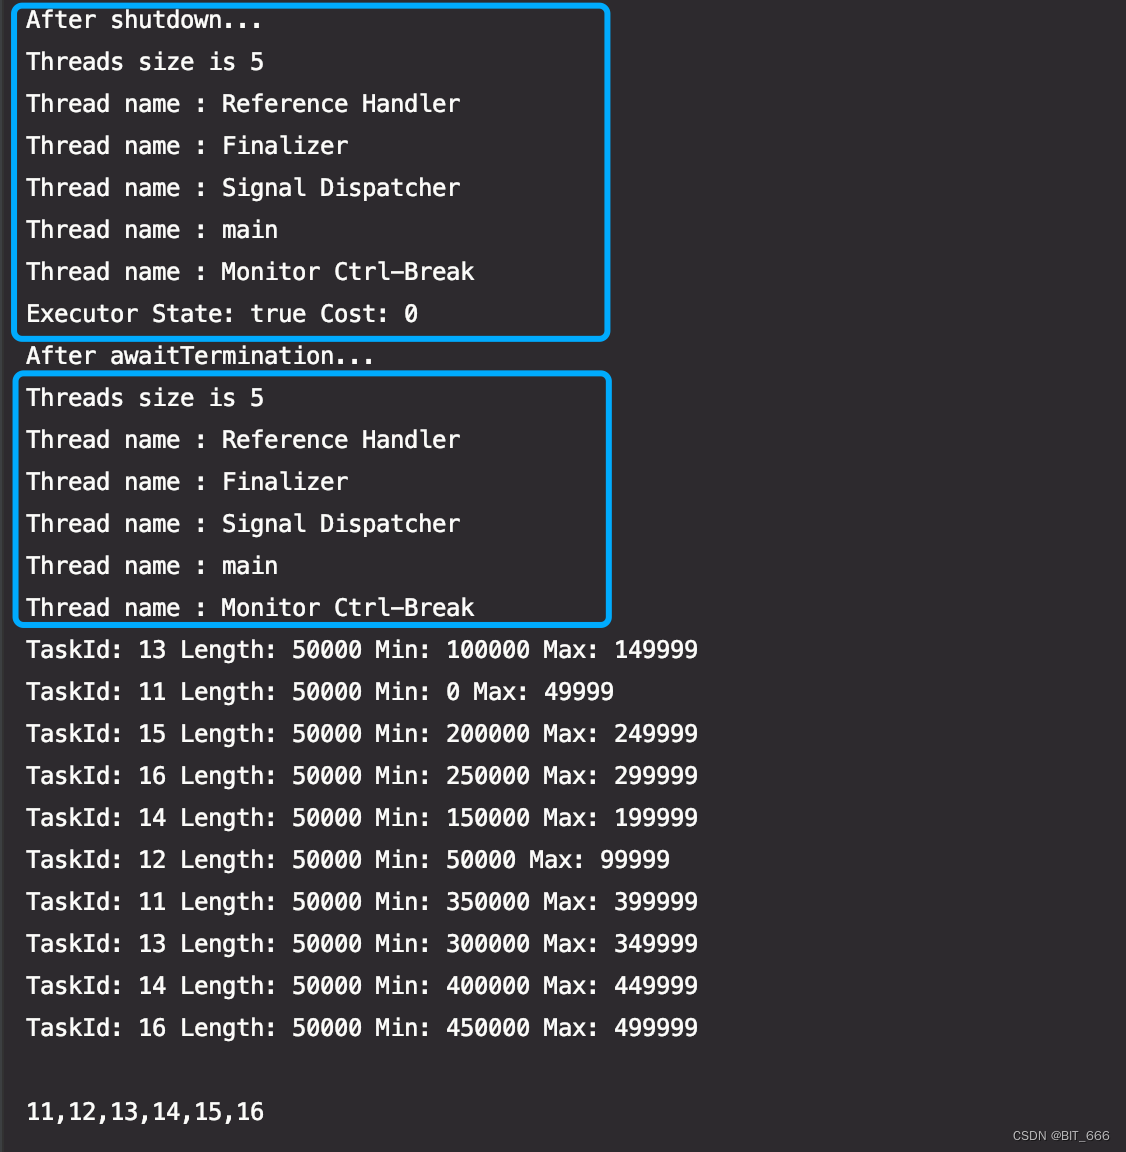Viewport: 1126px width, 1152px height.
Task: Click the TaskId 11 line with Min 350000
Action: pos(361,902)
